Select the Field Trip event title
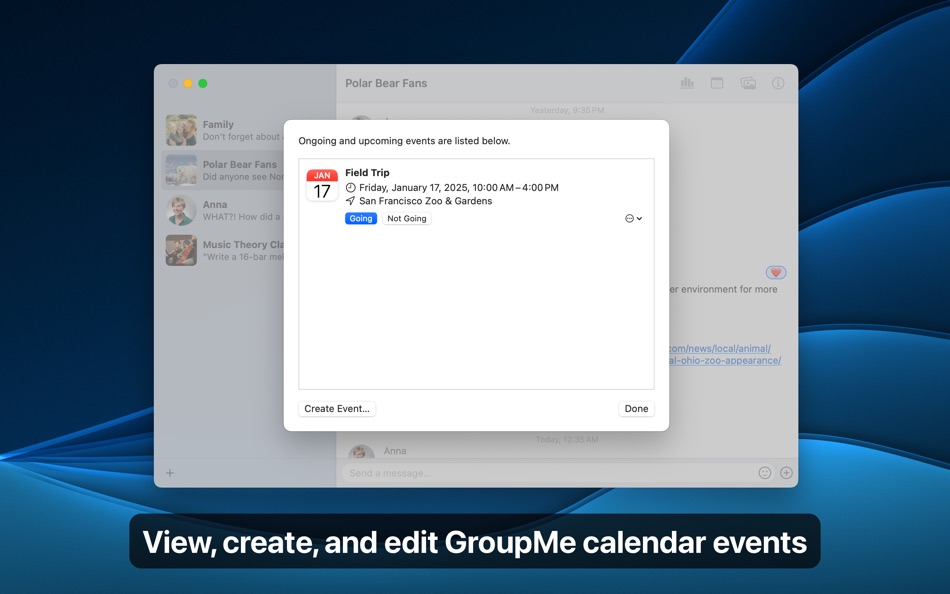The height and width of the screenshot is (594, 950). [x=367, y=173]
